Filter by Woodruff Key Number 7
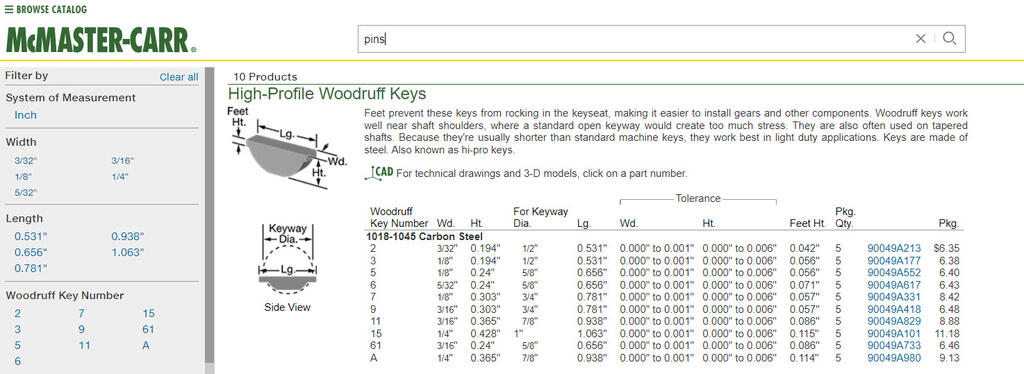Viewport: 1024px width, 374px height. point(82,314)
